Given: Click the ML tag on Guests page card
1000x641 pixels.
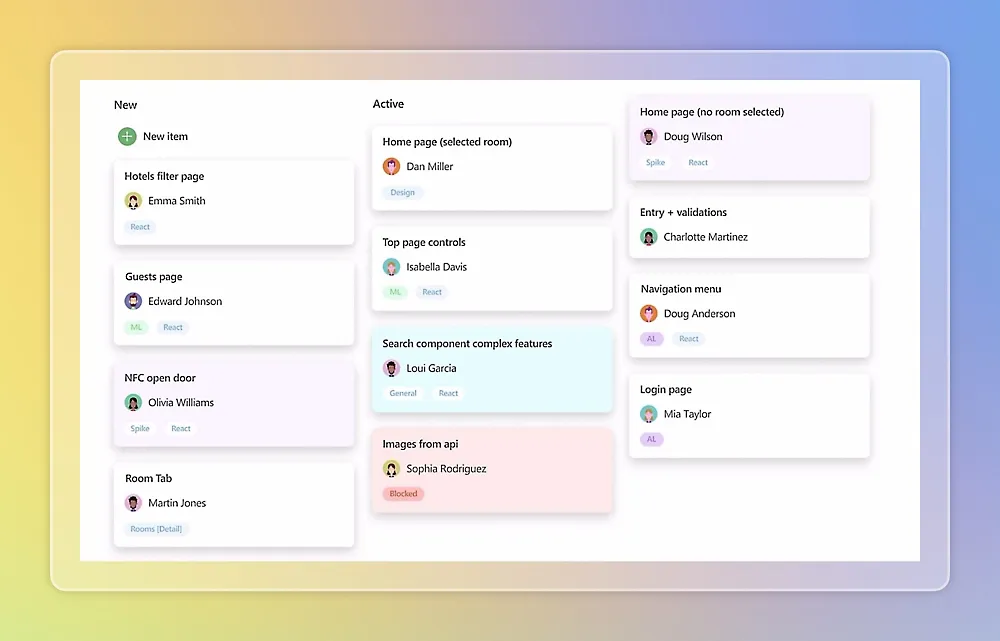Looking at the screenshot, I should (x=136, y=327).
